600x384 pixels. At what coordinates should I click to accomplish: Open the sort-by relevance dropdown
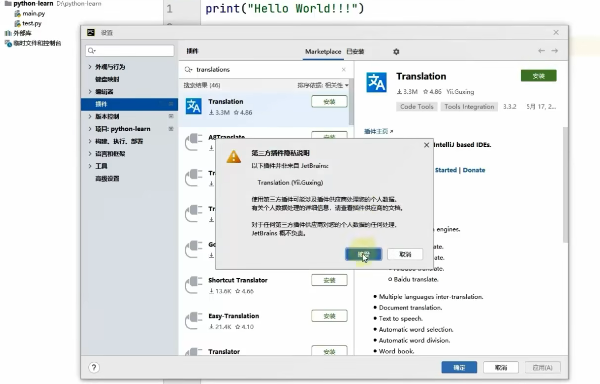323,85
